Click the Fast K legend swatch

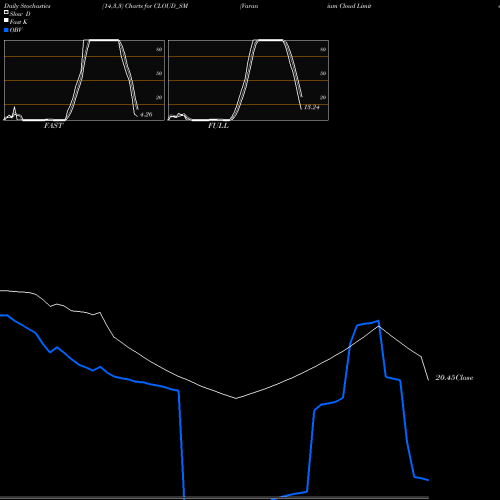pyautogui.click(x=6, y=21)
